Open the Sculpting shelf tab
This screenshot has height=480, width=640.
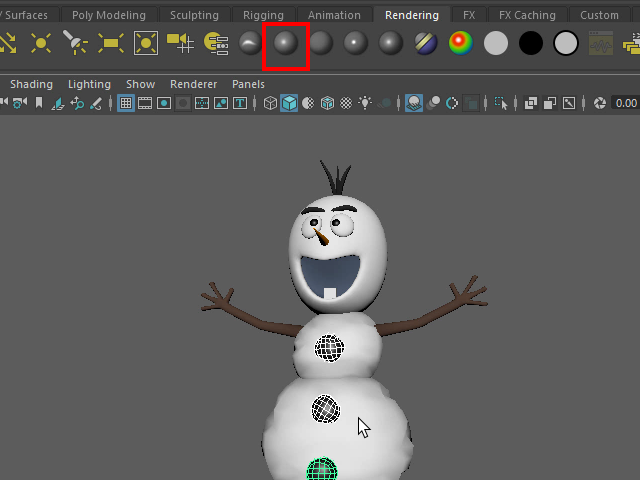coord(194,15)
